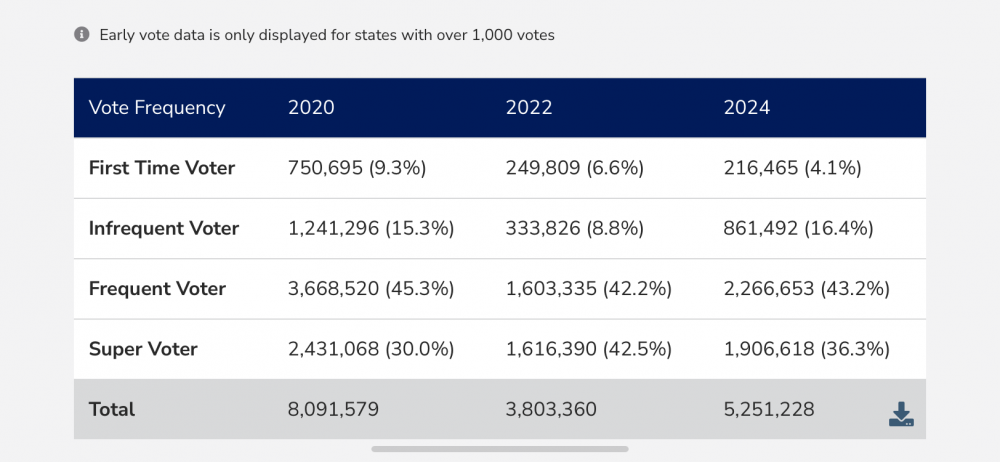Click the info icon beside early vote note
1000x462 pixels.
pos(82,35)
